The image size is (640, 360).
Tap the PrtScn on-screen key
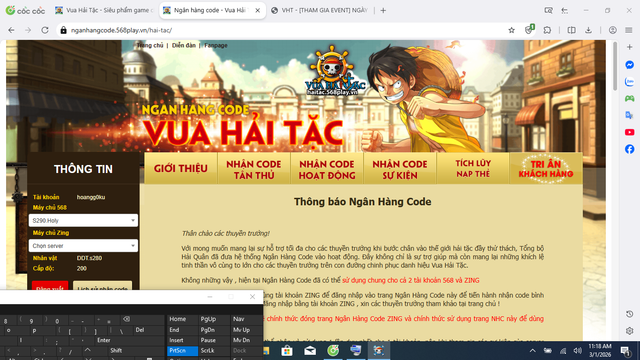[x=182, y=351]
